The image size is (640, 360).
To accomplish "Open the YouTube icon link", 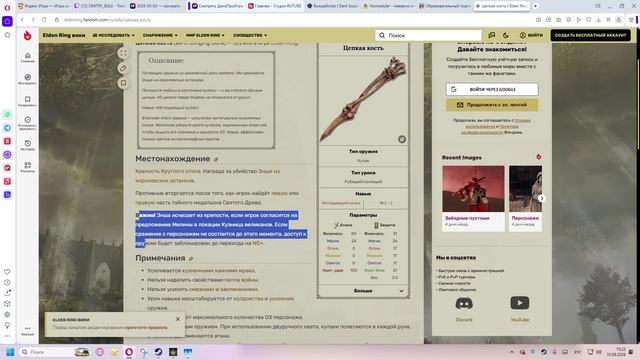I will [x=520, y=303].
